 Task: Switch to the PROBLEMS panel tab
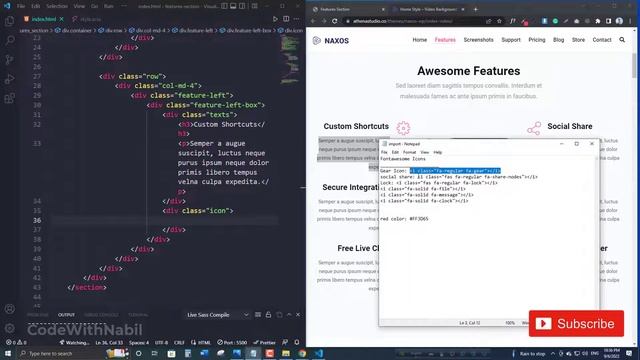(x=38, y=315)
